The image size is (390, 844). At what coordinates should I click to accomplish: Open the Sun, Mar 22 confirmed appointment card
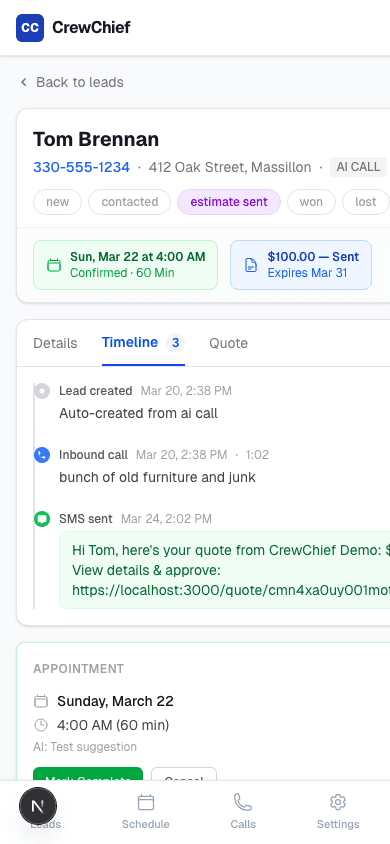[x=125, y=265]
